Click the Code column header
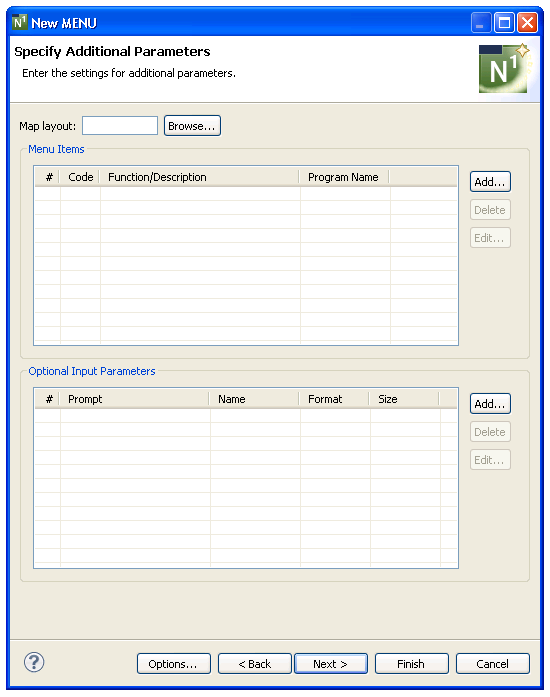550x697 pixels. pos(80,177)
